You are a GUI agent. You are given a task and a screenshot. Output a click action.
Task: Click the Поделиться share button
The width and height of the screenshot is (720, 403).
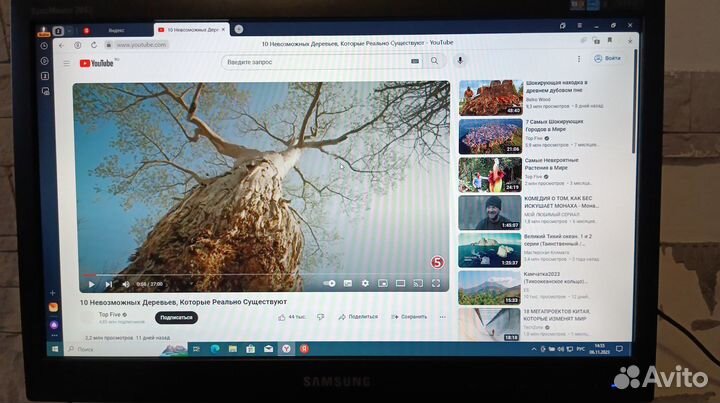358,317
